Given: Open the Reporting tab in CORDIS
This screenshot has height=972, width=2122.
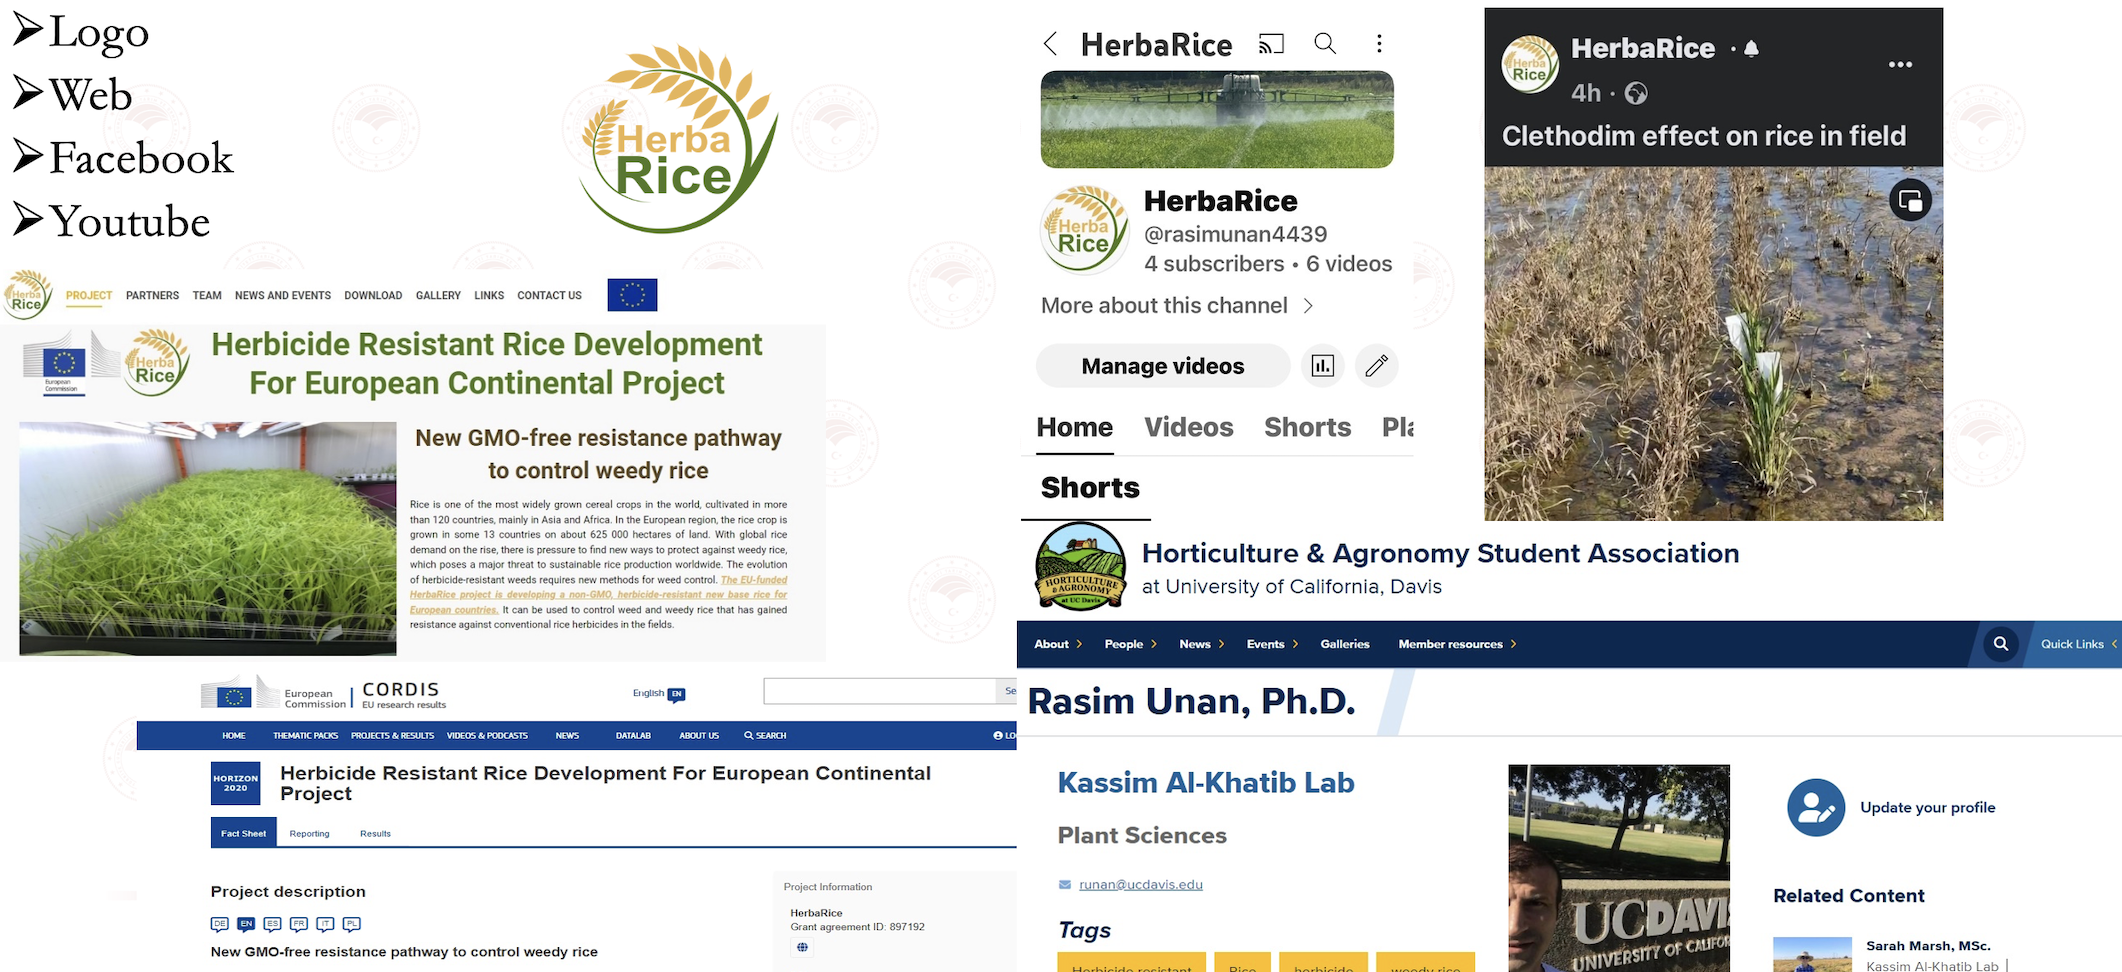Looking at the screenshot, I should point(309,833).
